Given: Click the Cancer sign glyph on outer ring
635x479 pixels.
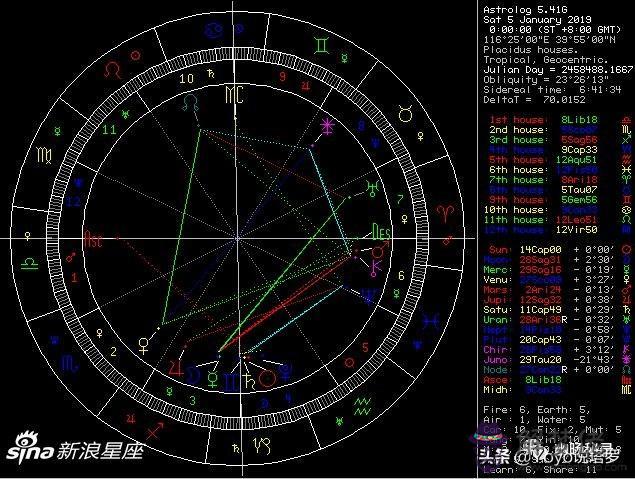Looking at the screenshot, I should 212,30.
